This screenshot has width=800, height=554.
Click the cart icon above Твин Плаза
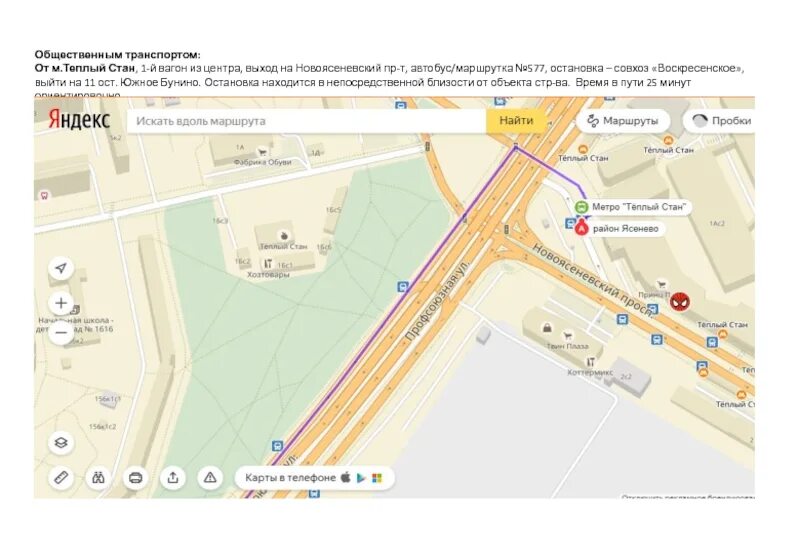coord(567,336)
